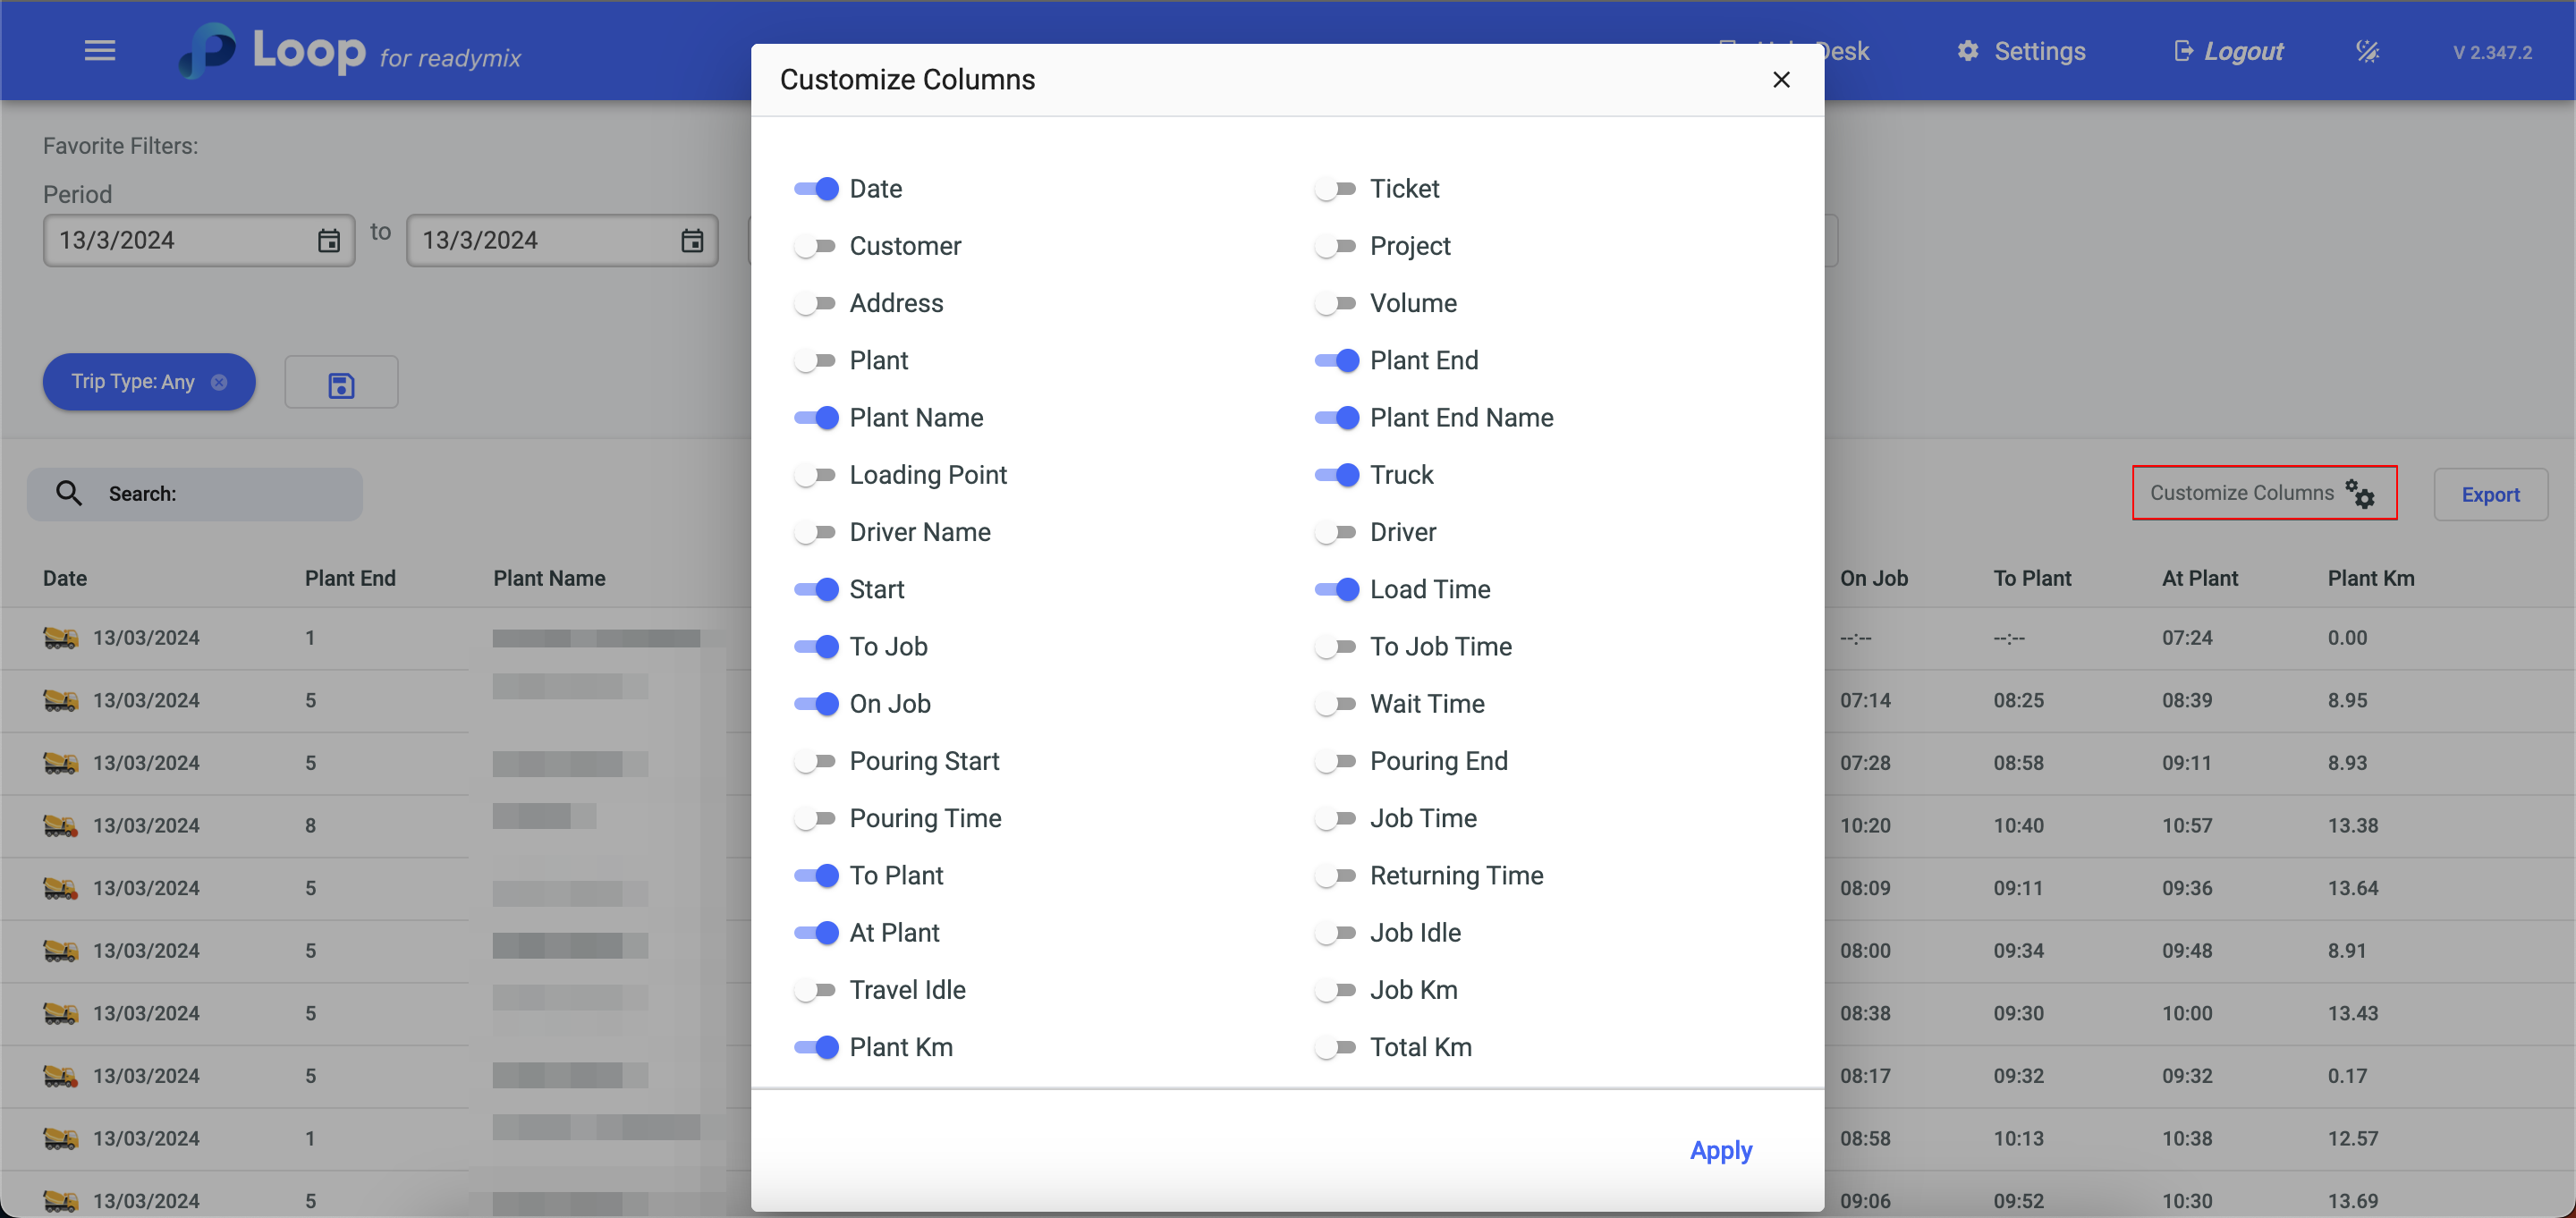2576x1218 pixels.
Task: Click the theme toggle icon beside Logout
Action: click(2367, 51)
